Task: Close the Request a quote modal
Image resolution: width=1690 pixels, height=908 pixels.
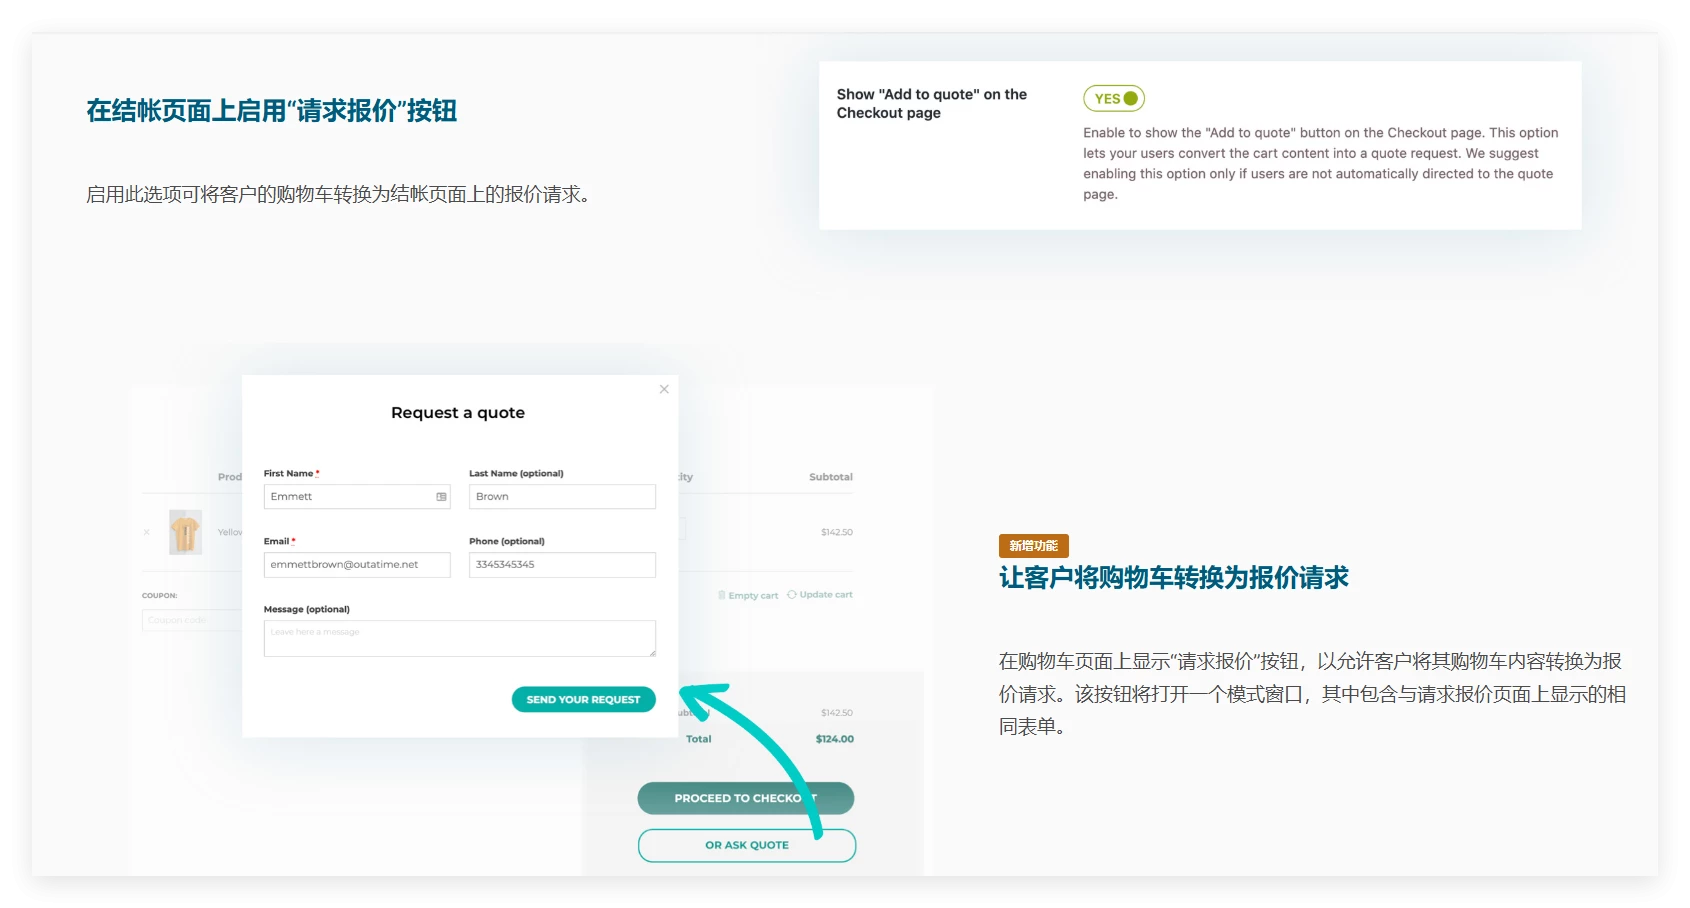Action: point(664,389)
